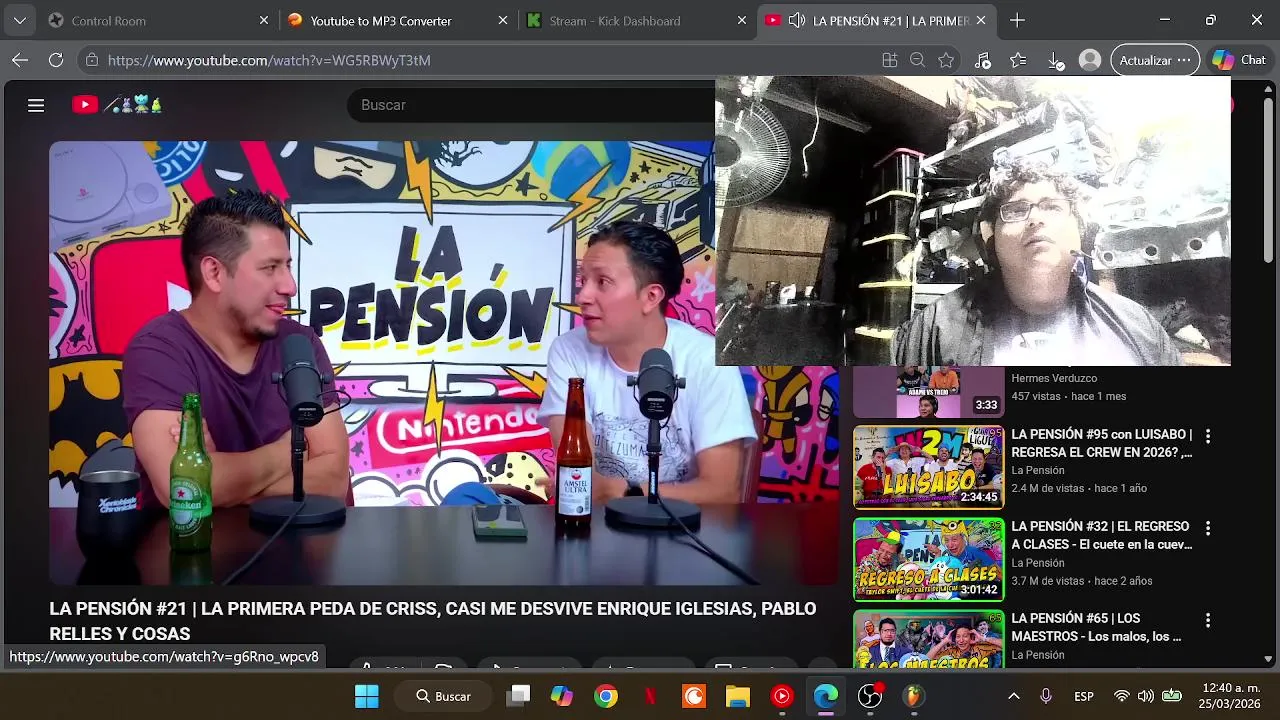Open the tab search dropdown
Image resolution: width=1280 pixels, height=720 pixels.
[x=20, y=20]
